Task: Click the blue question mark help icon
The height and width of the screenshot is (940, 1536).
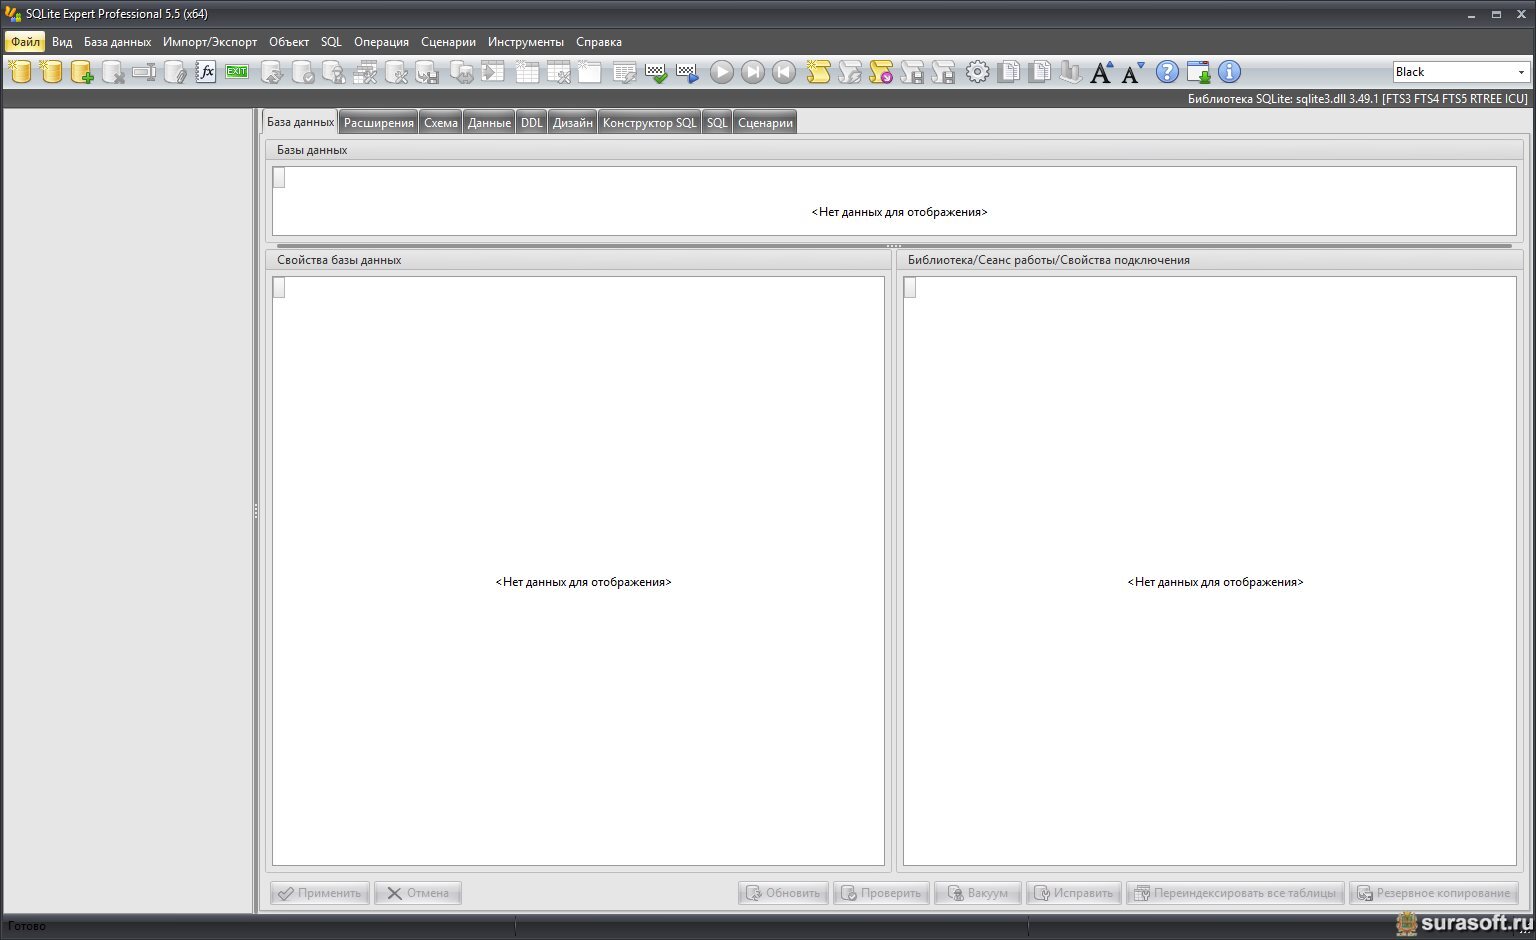Action: click(1167, 72)
